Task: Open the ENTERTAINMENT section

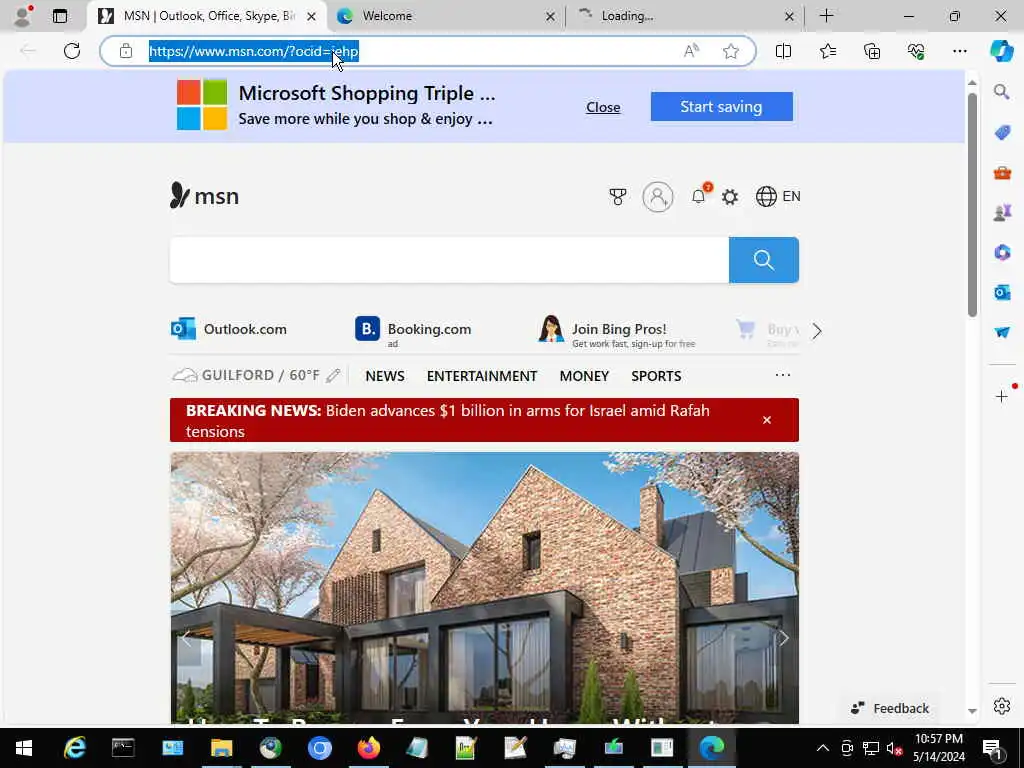Action: point(482,376)
